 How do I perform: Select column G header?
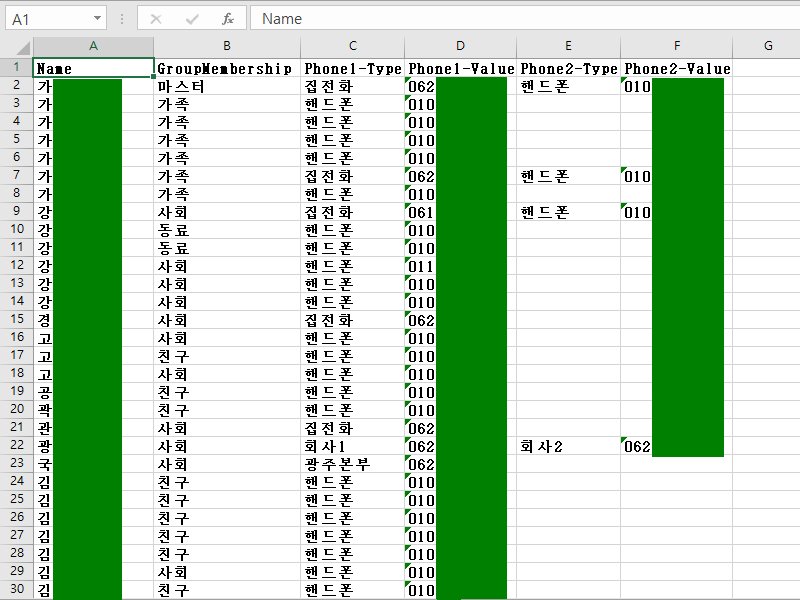(767, 46)
